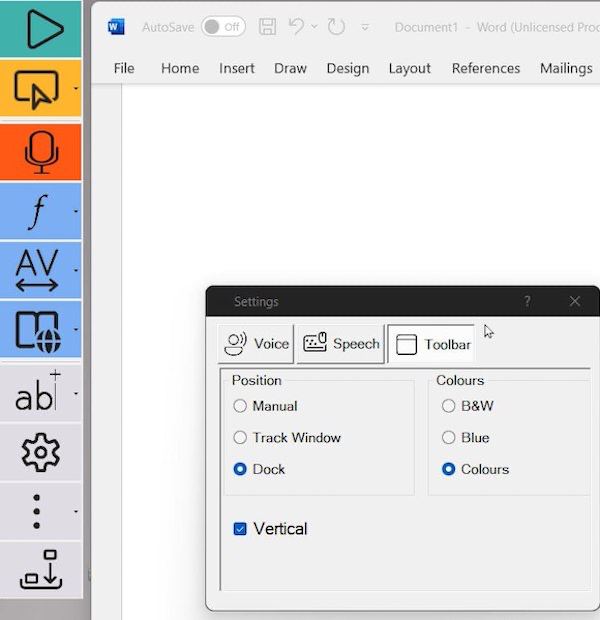Screen dimensions: 600x620
Task: Click the Settings dialog title text
Action: pos(256,302)
